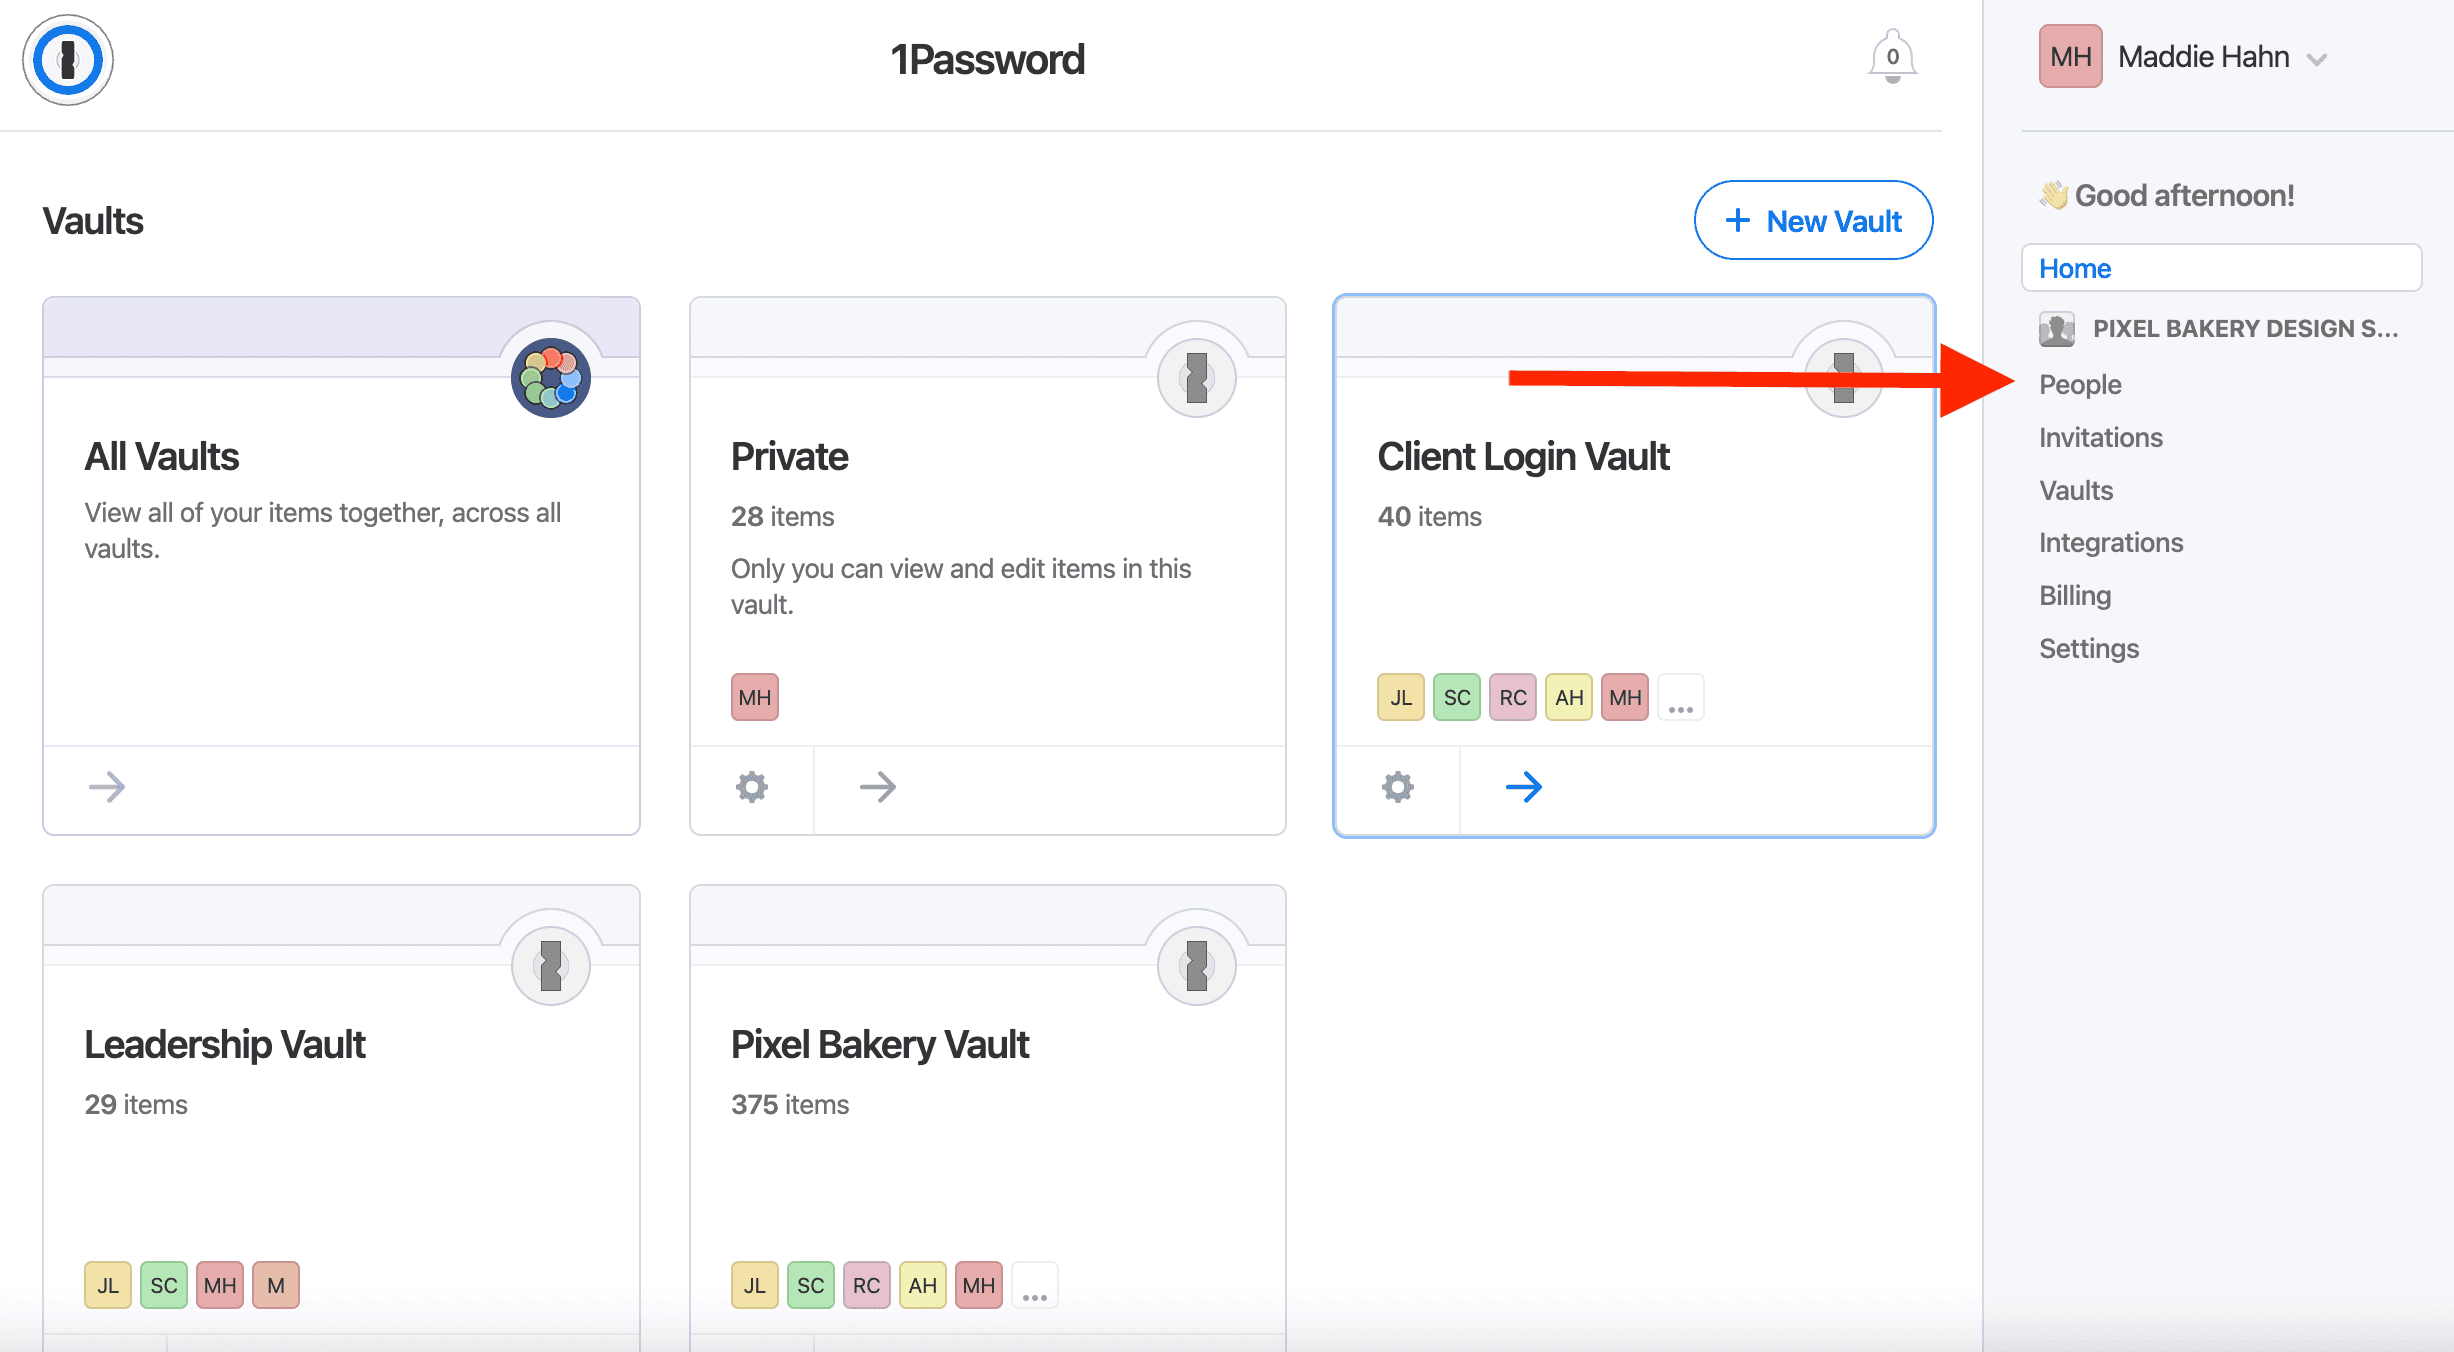The width and height of the screenshot is (2454, 1352).
Task: Open Private vault with arrow icon
Action: click(878, 787)
